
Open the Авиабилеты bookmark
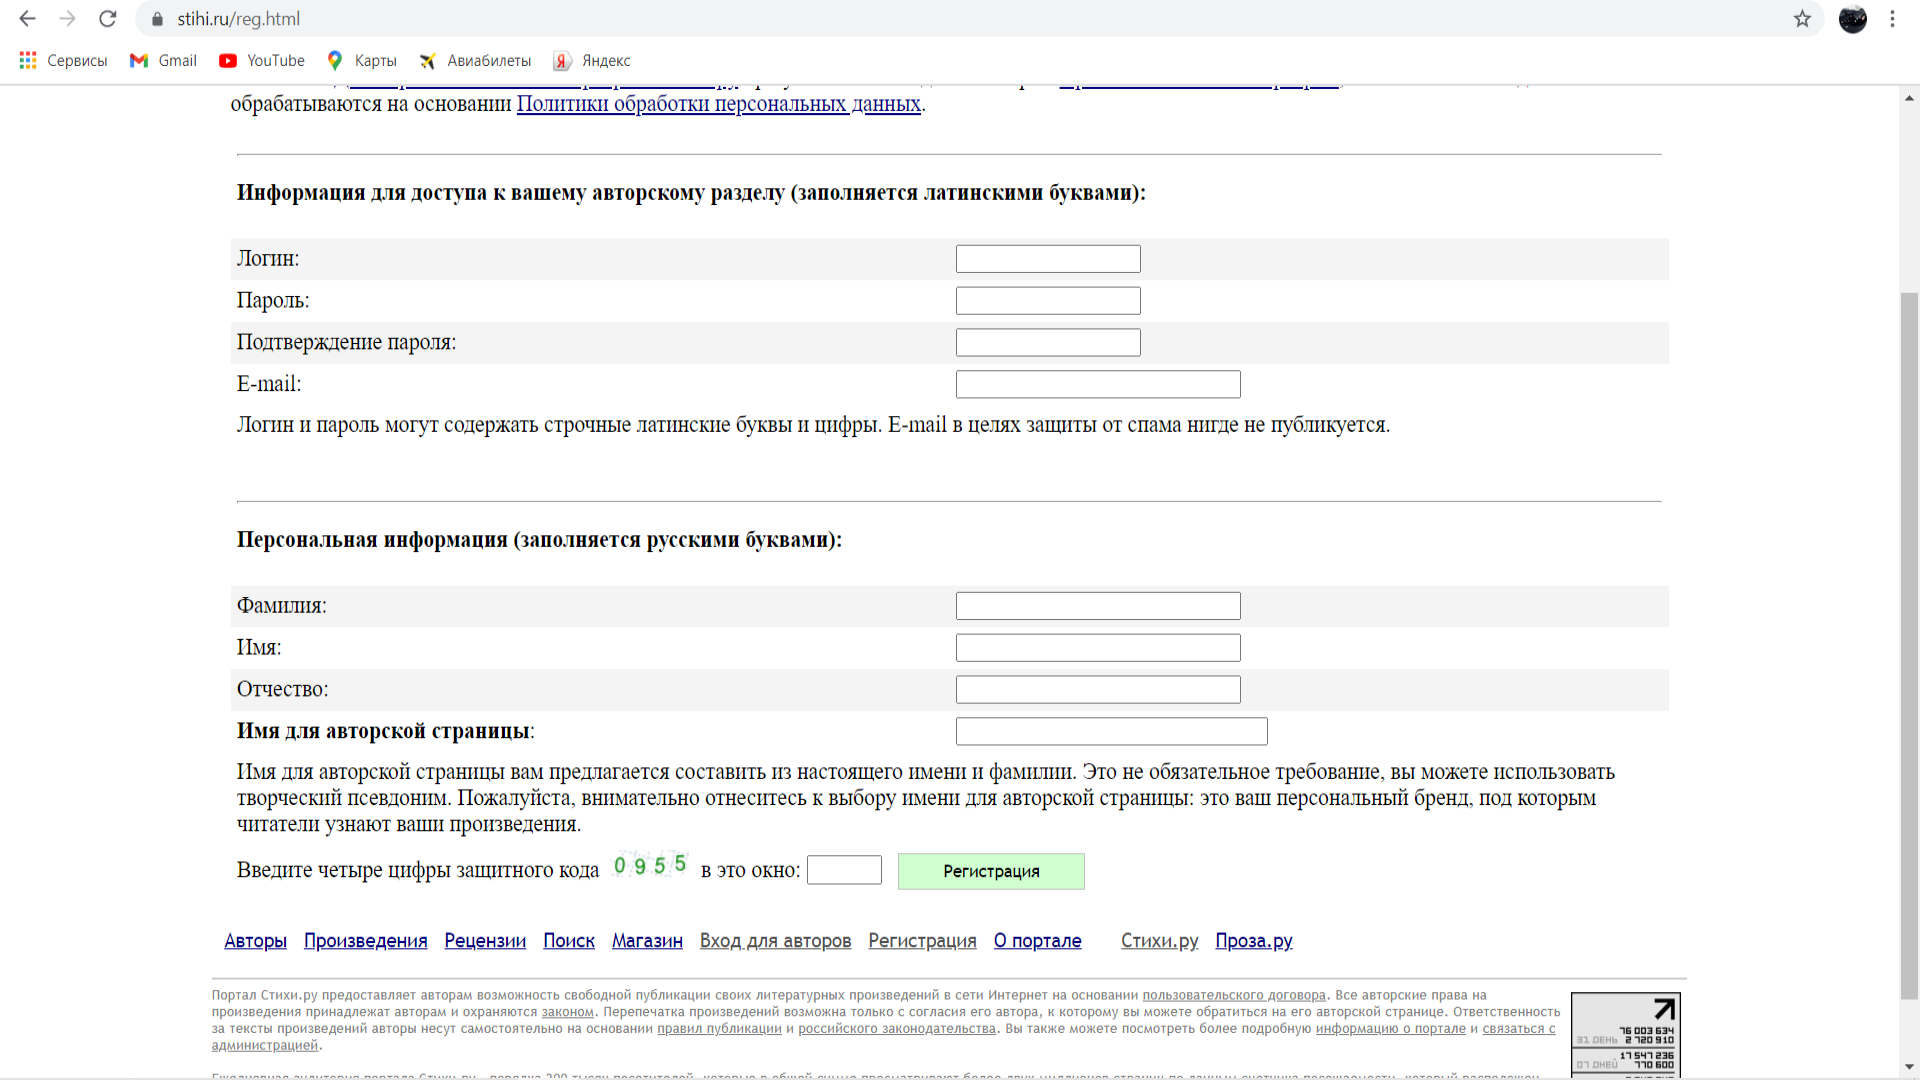(x=475, y=61)
